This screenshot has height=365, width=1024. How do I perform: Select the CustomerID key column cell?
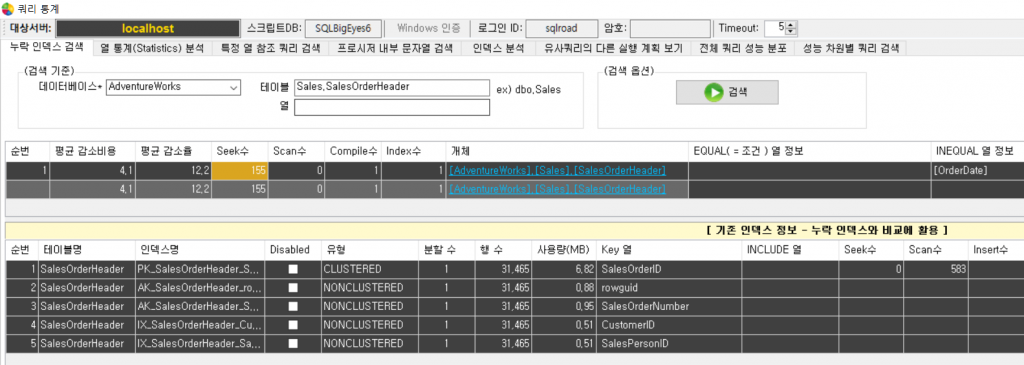(669, 325)
